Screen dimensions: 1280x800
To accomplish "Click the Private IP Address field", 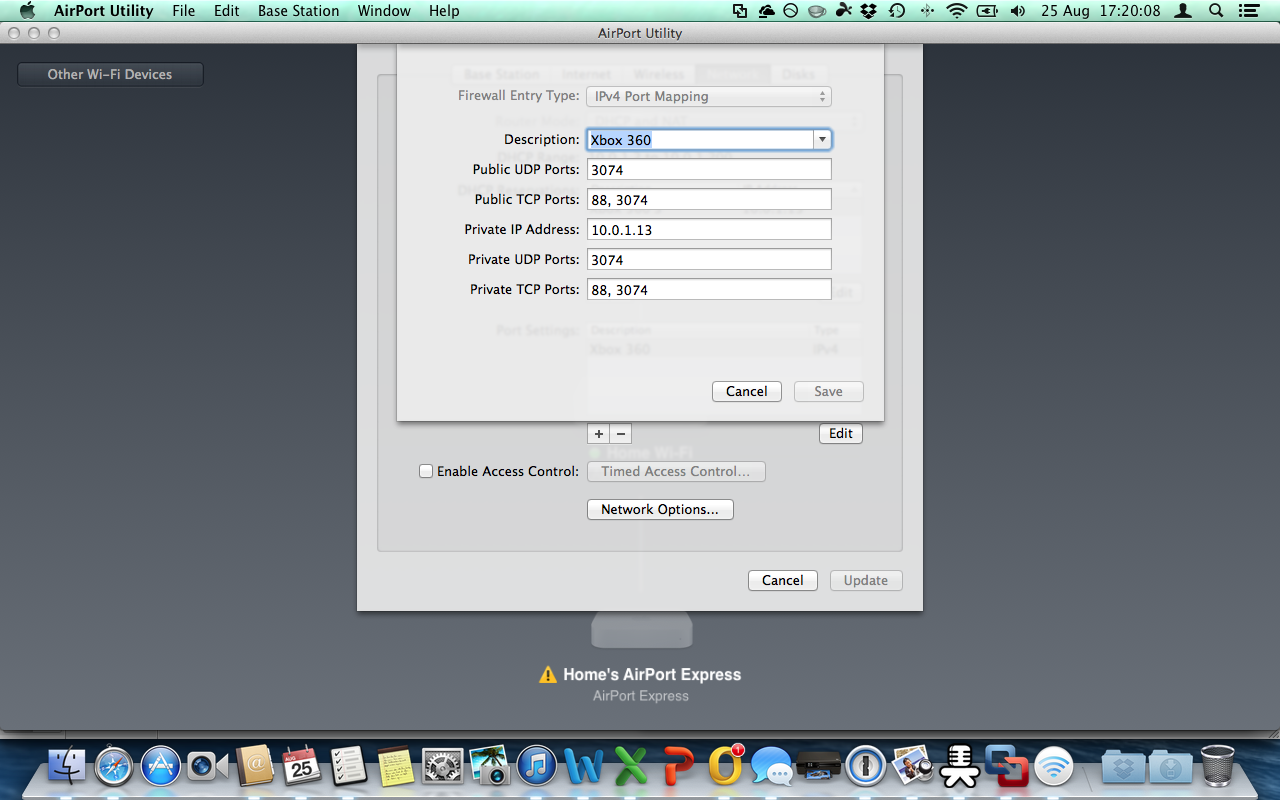I will [x=709, y=230].
